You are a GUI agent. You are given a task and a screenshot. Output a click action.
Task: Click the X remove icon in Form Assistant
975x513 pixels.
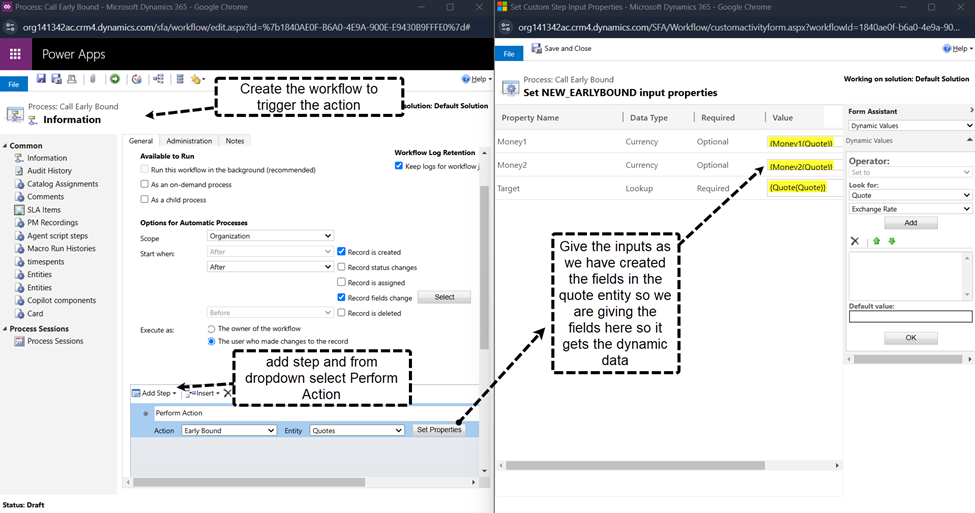(x=855, y=241)
